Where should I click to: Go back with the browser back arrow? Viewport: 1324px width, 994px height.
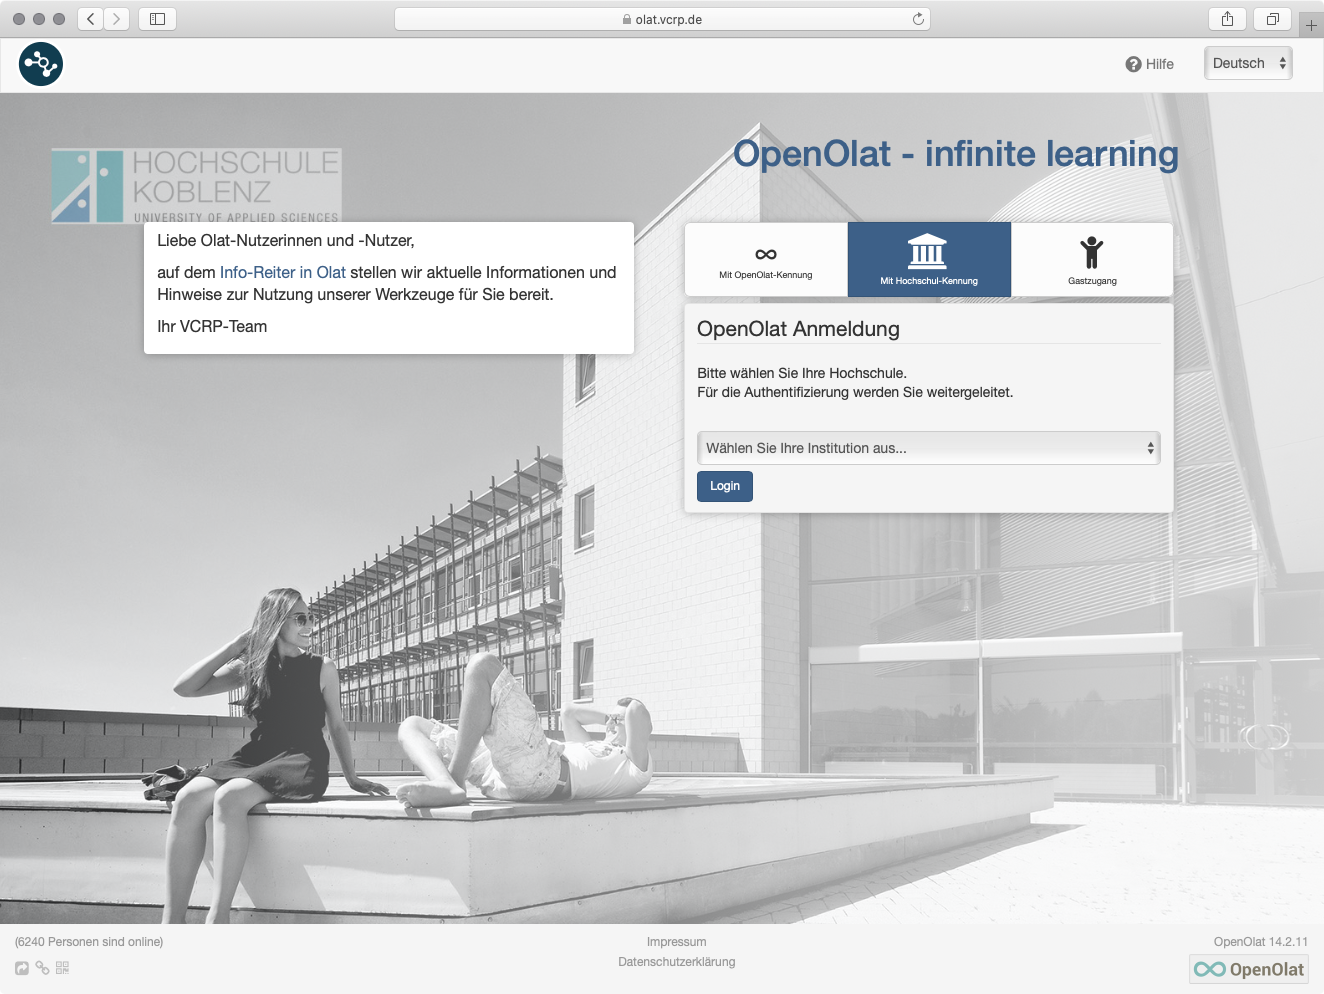point(91,19)
